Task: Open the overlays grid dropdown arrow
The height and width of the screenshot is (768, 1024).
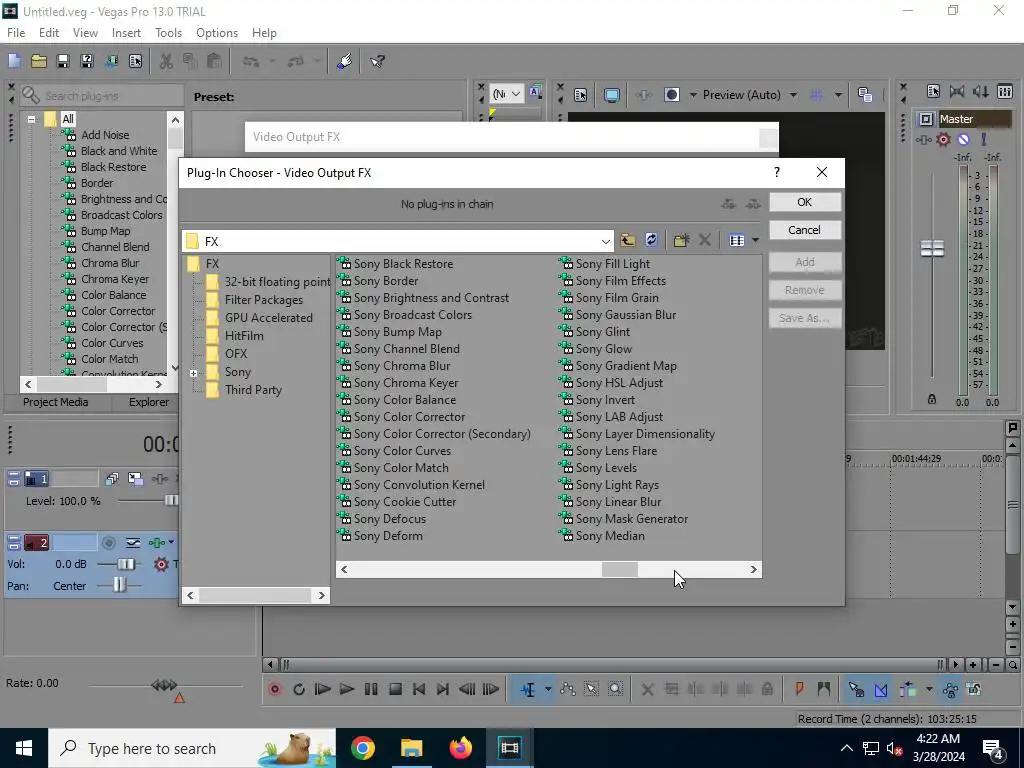Action: pos(838,95)
